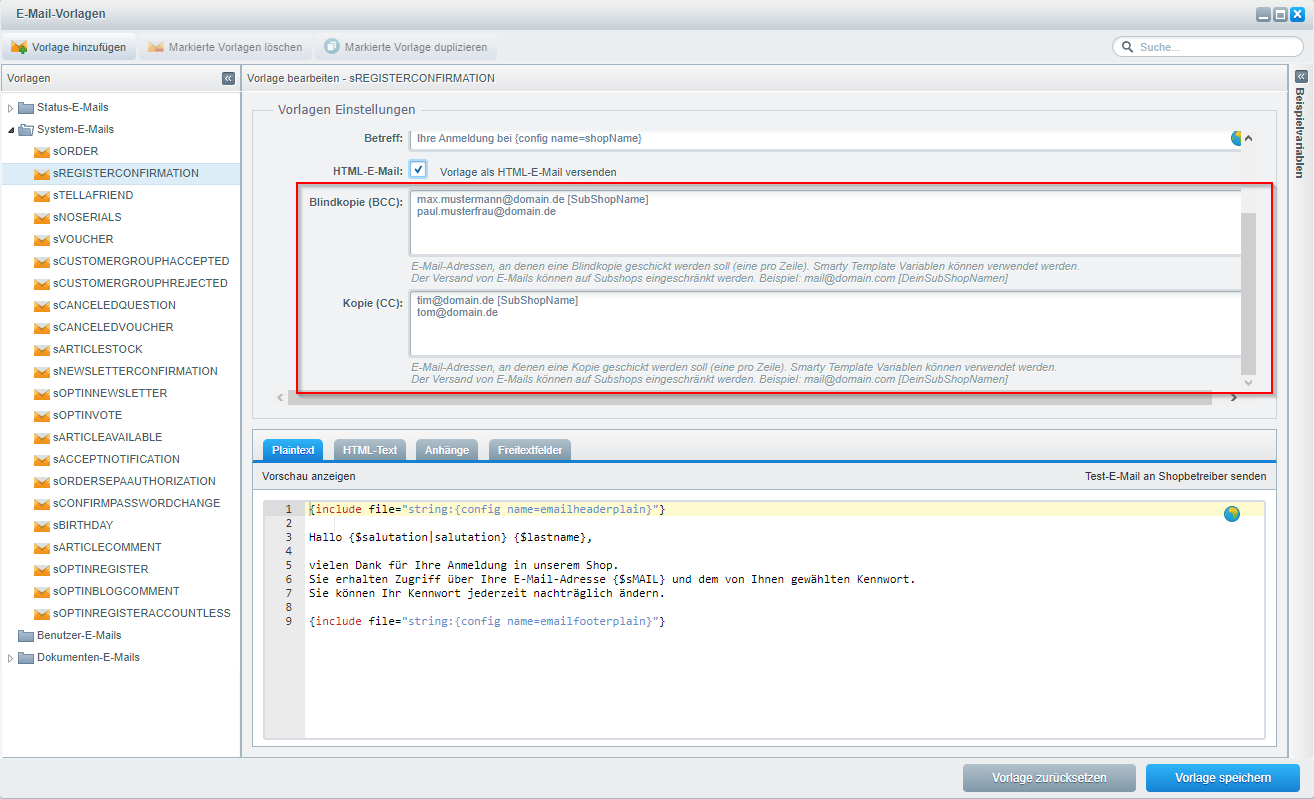Click scroll-right arrow of horizontal scrollbar
Screen dimensions: 1314x799
click(x=1233, y=398)
